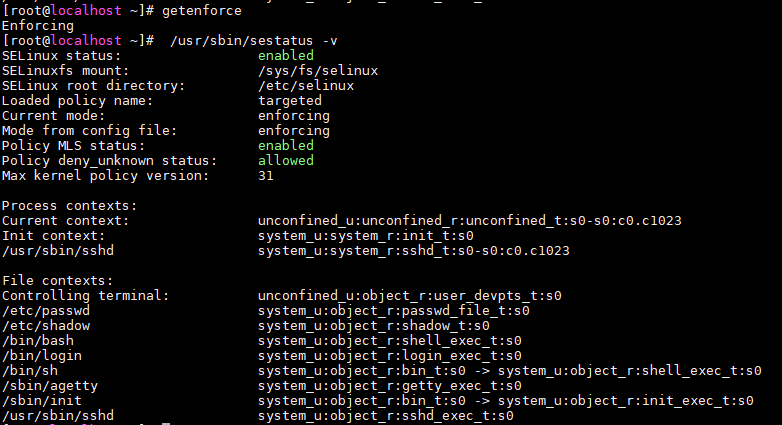Click the enforcing value beside Current mode

[293, 115]
